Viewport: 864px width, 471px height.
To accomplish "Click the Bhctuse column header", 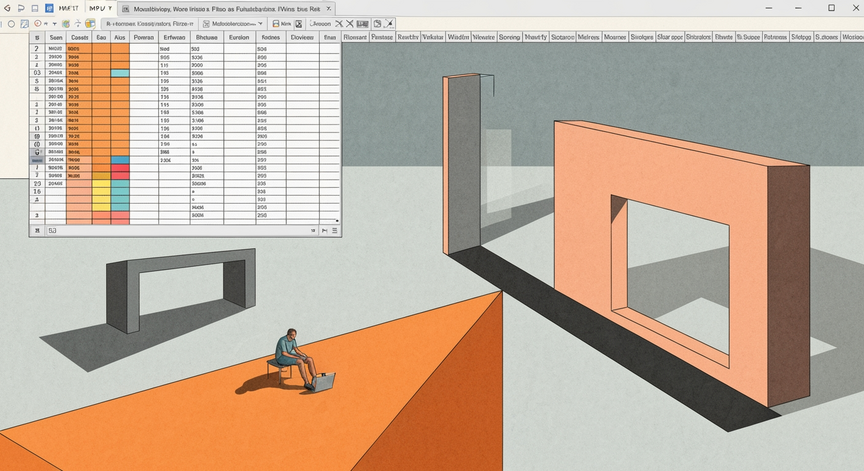I will tap(207, 37).
